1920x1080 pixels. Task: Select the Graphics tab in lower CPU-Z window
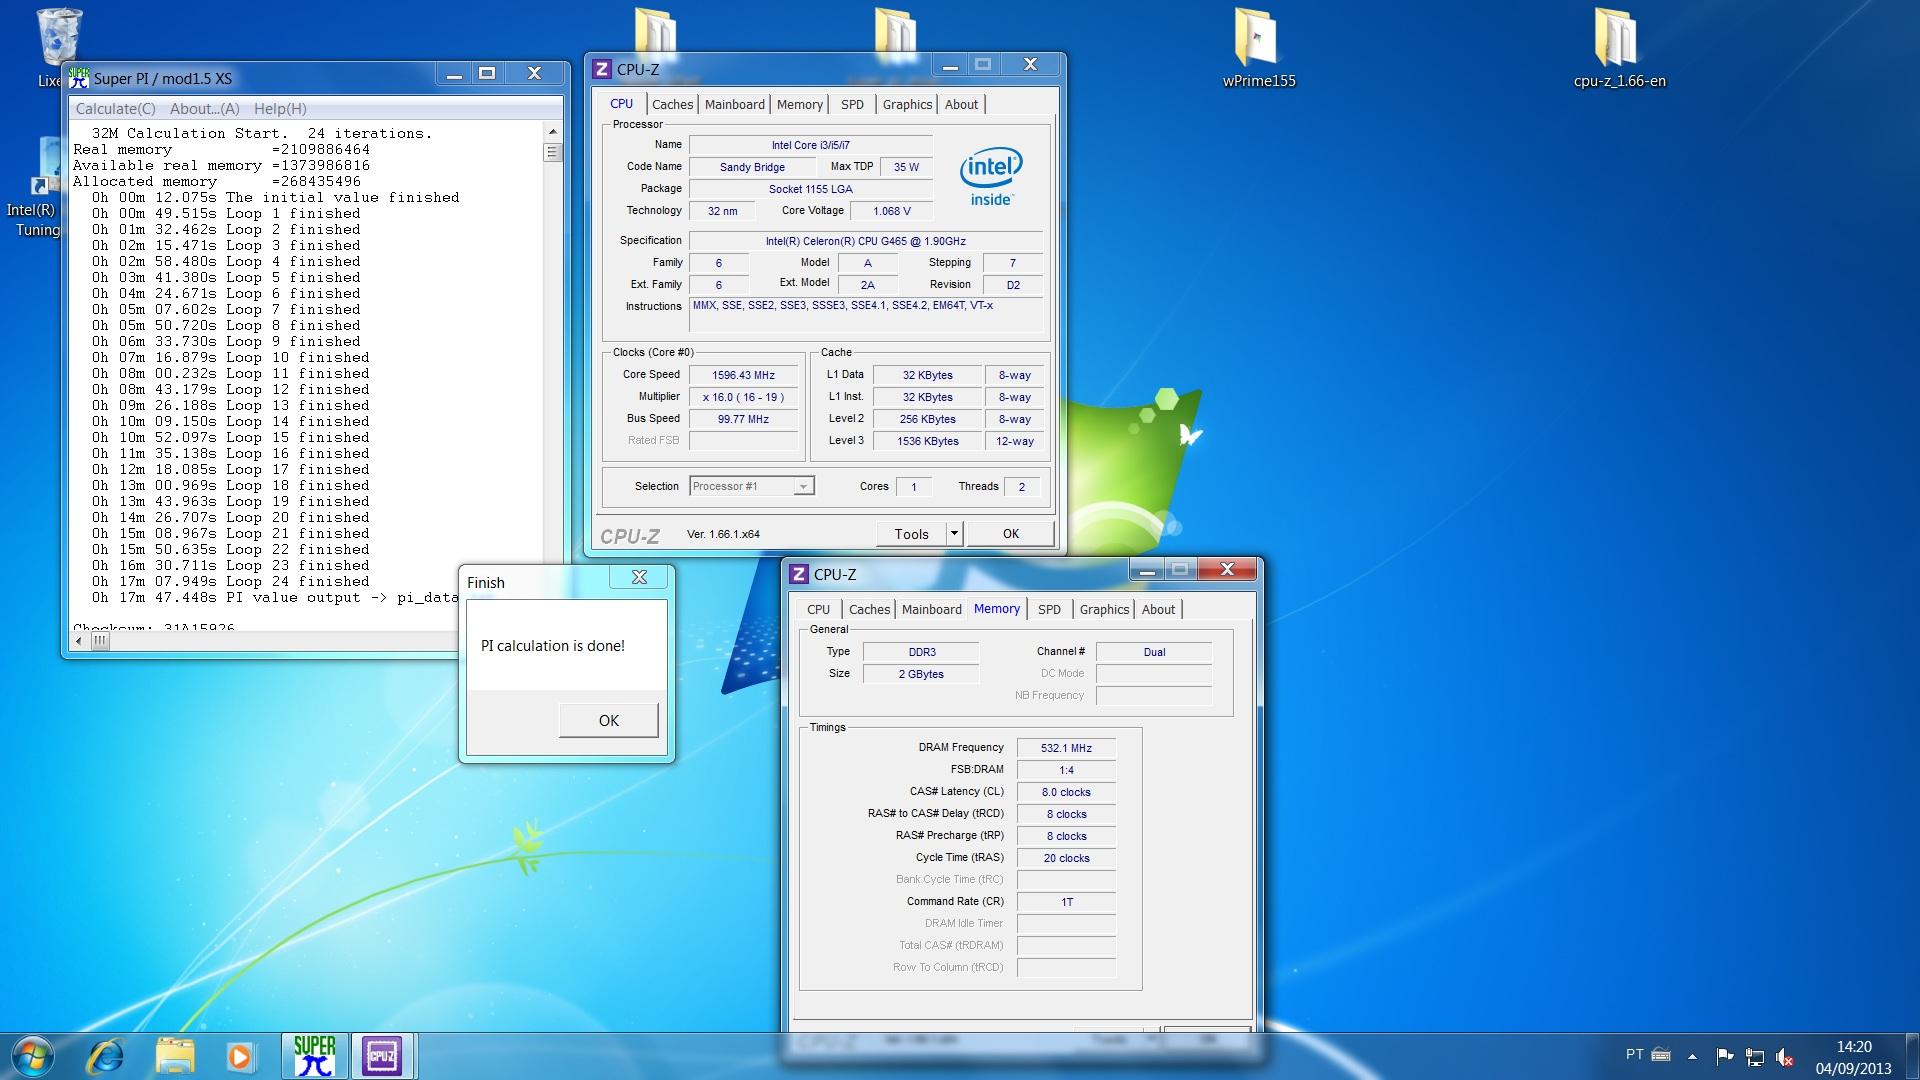(x=1104, y=609)
